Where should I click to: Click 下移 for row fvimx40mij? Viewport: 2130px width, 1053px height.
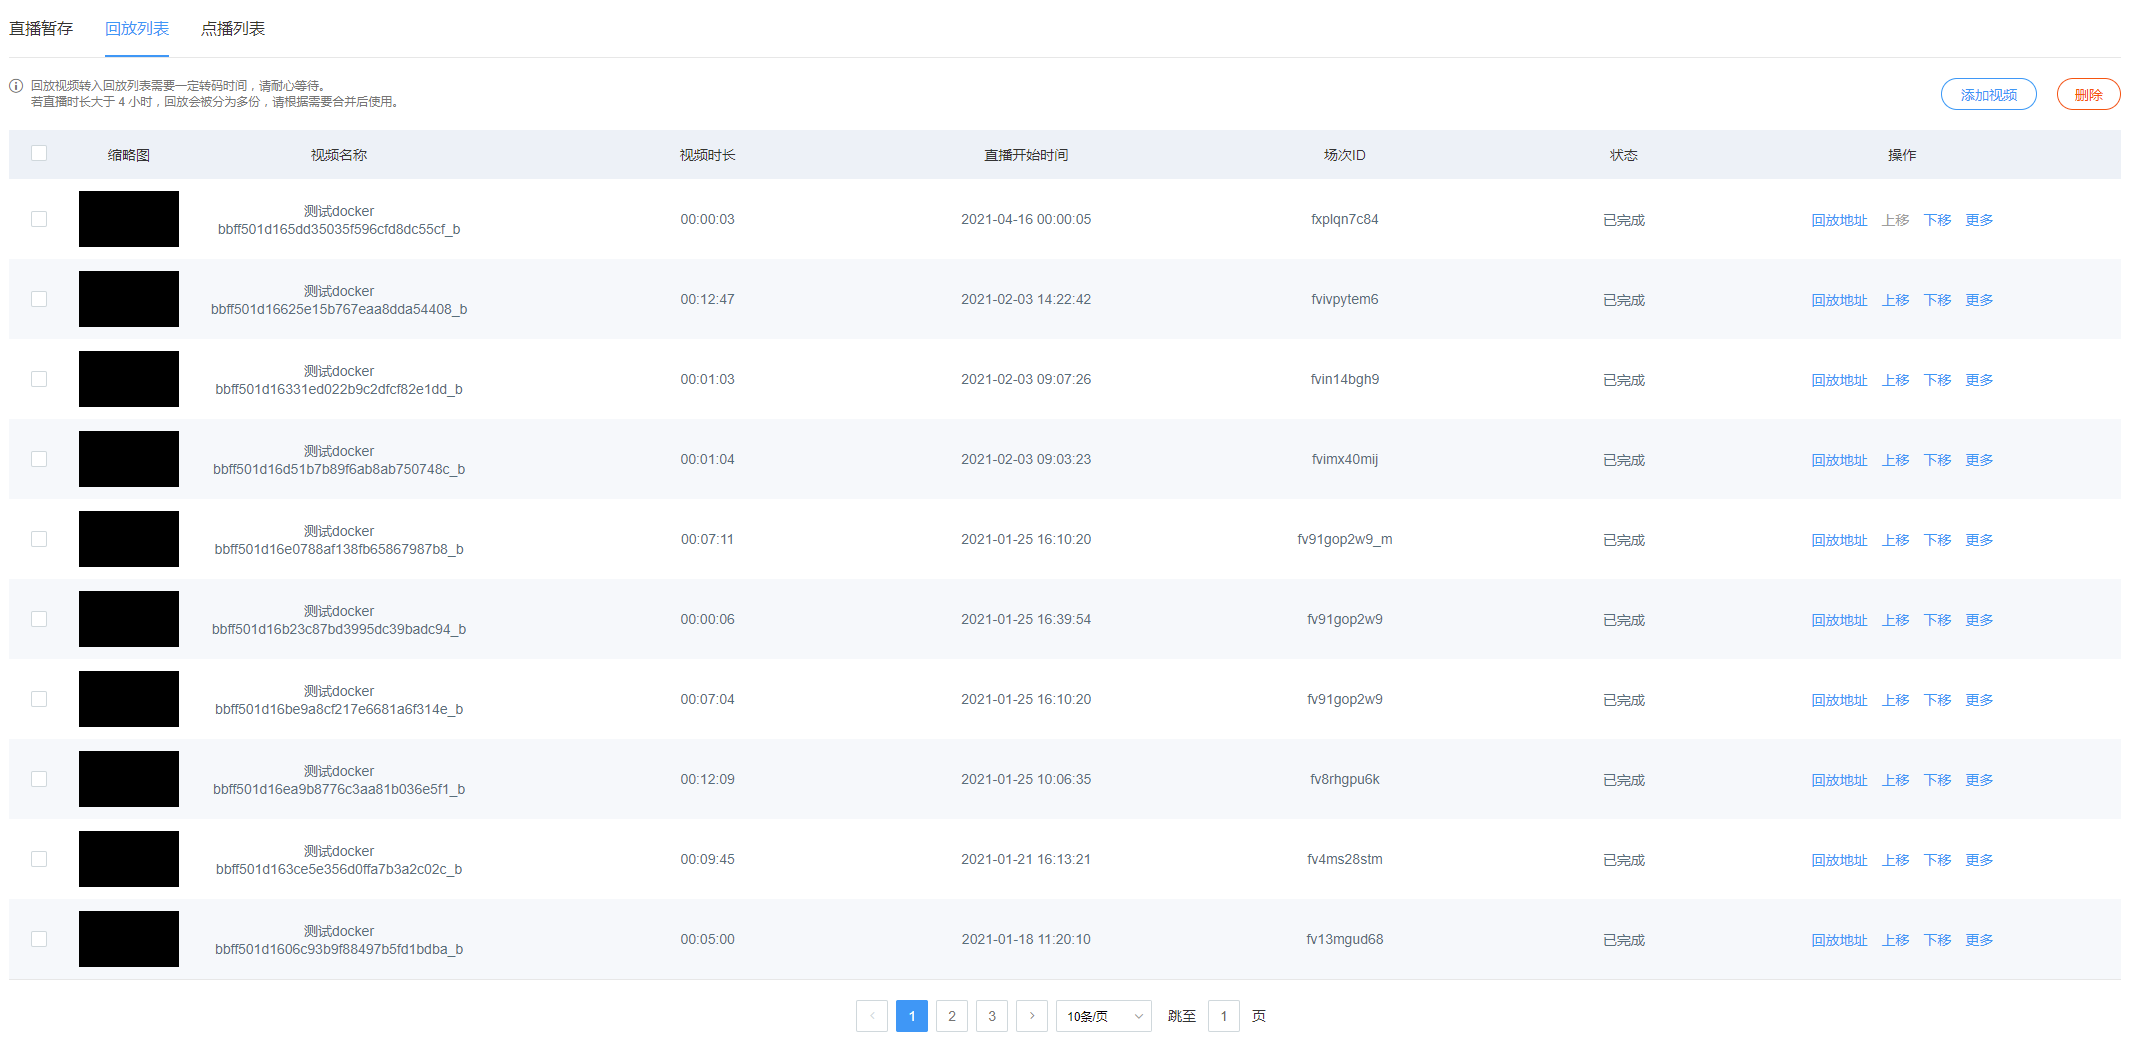[x=1937, y=460]
